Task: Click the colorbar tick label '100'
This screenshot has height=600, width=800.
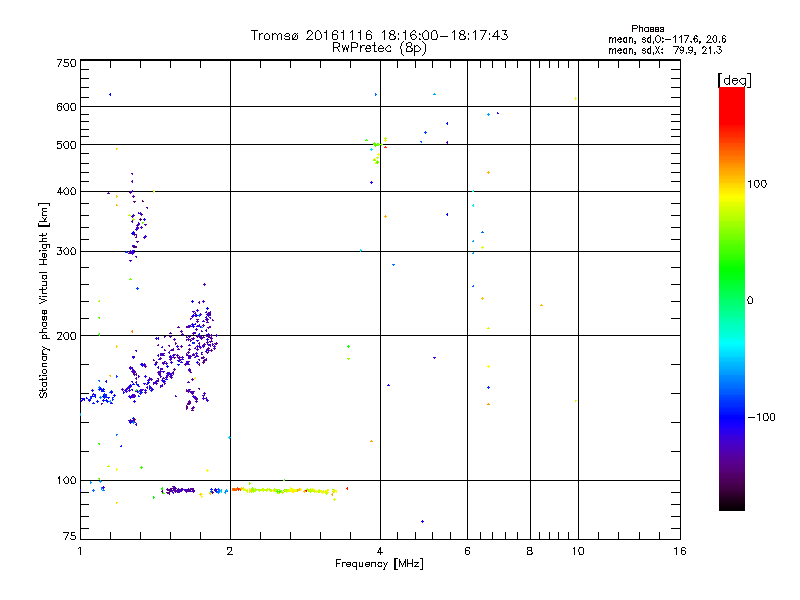Action: click(x=757, y=184)
